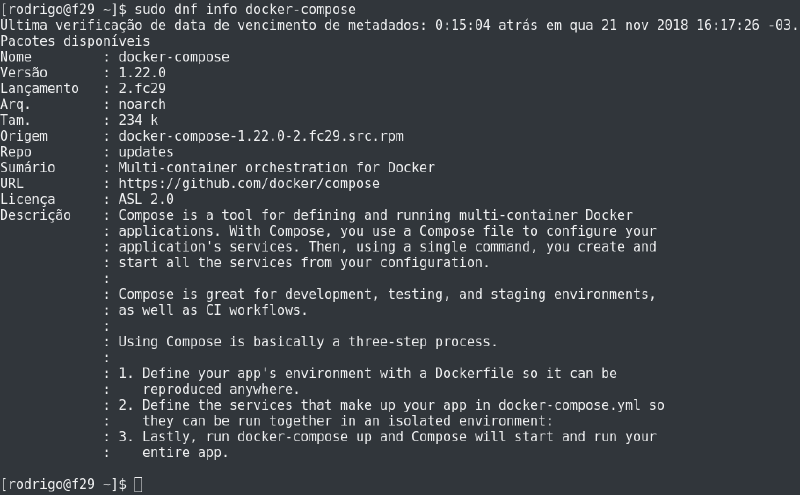Click the 'Pacotes disponíveis' heading line

76,42
